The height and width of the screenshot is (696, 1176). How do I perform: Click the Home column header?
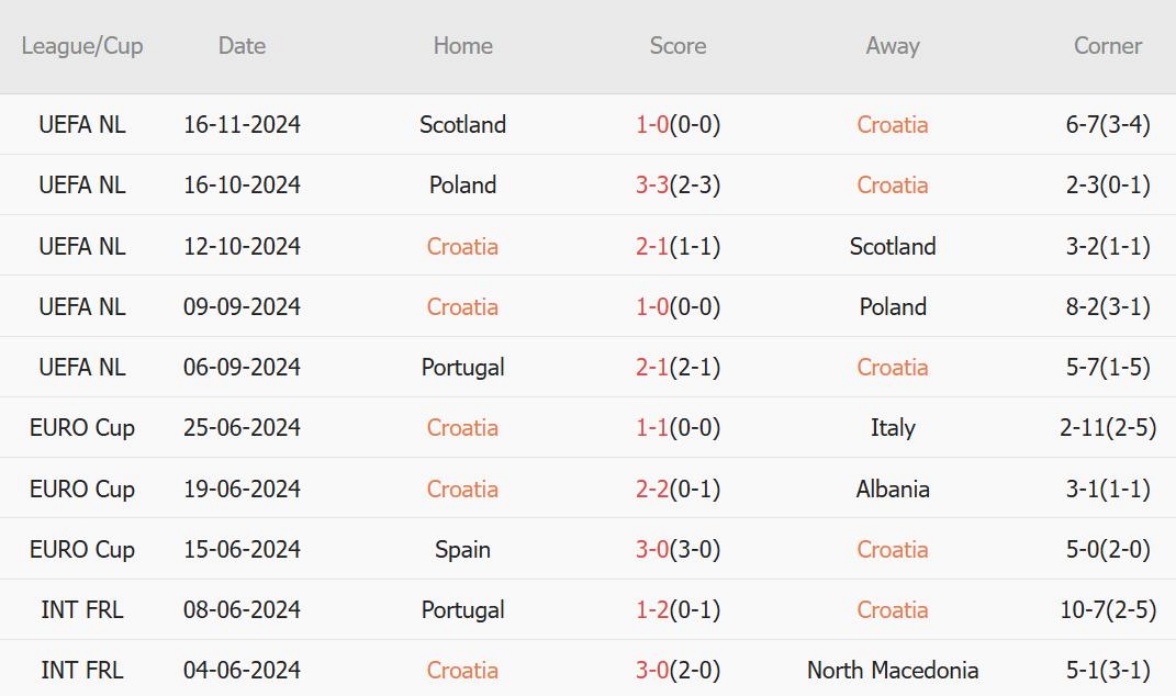[462, 46]
